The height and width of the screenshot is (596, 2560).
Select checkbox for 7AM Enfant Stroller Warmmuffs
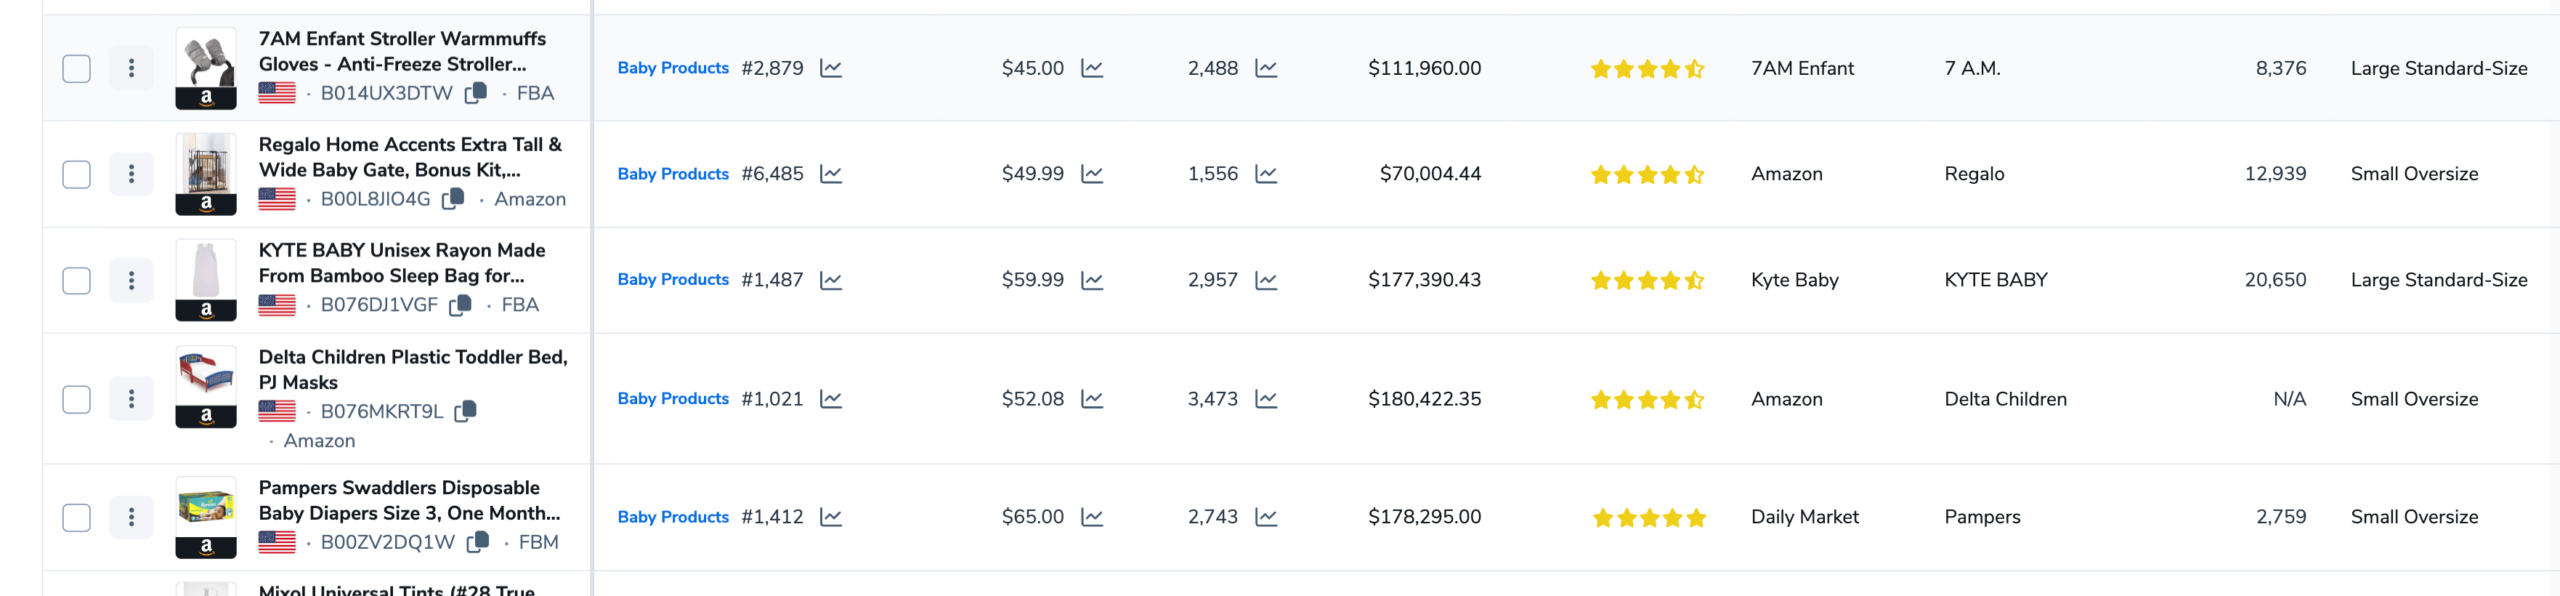(x=77, y=69)
